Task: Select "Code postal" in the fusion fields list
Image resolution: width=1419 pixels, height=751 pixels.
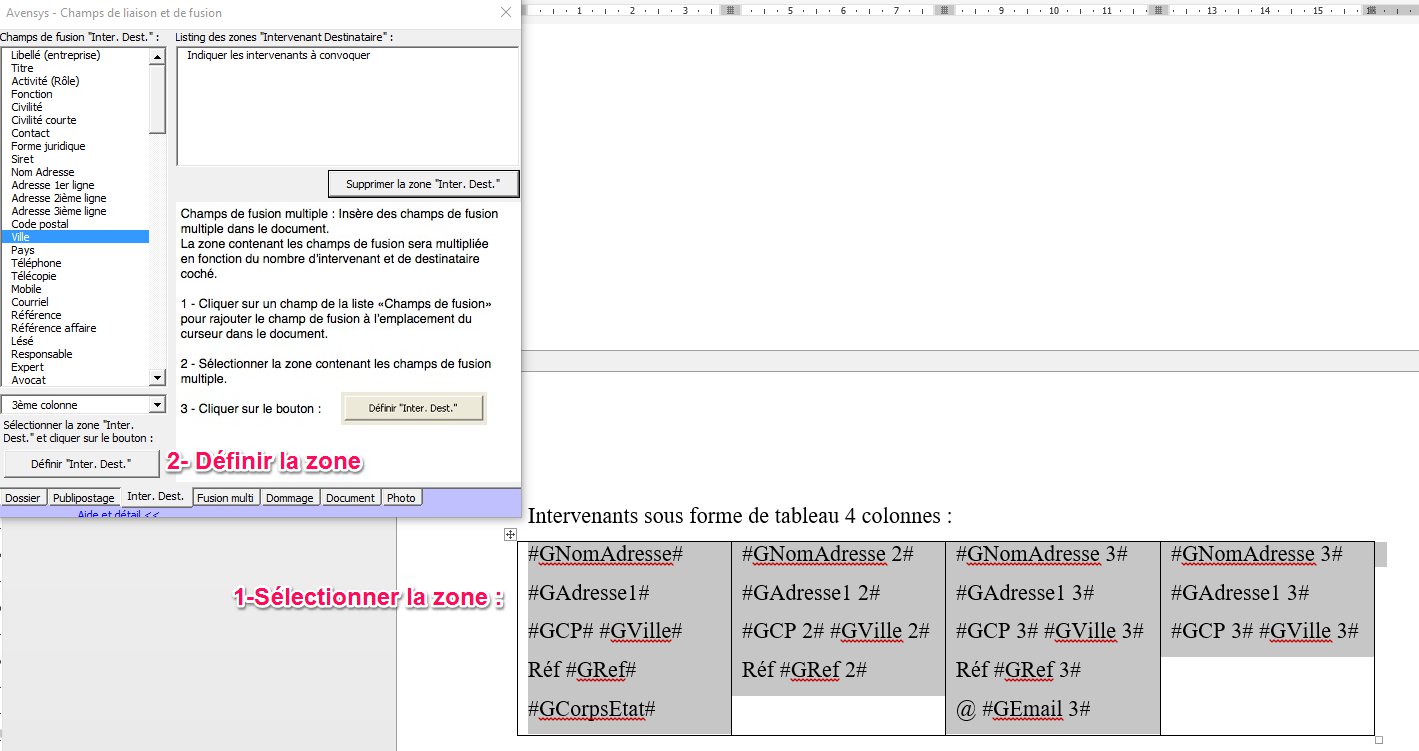Action: (x=40, y=224)
